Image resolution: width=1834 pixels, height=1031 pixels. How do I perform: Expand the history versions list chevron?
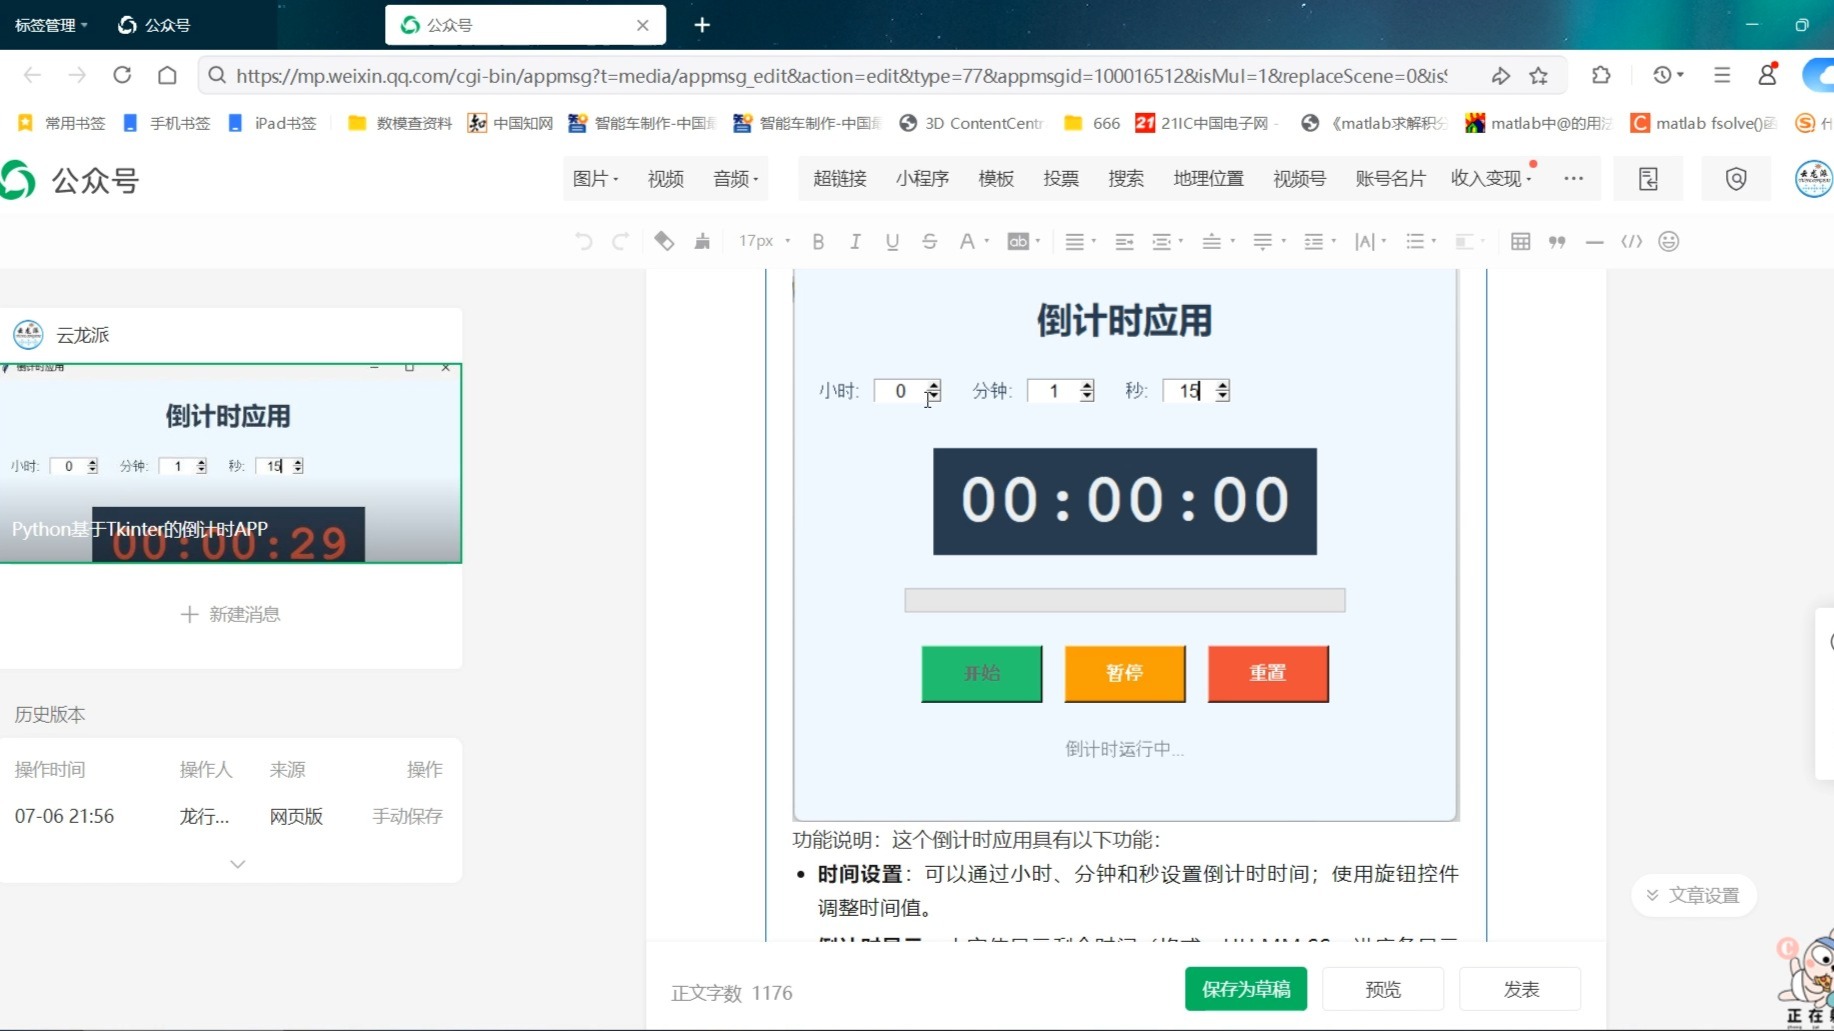pos(237,864)
